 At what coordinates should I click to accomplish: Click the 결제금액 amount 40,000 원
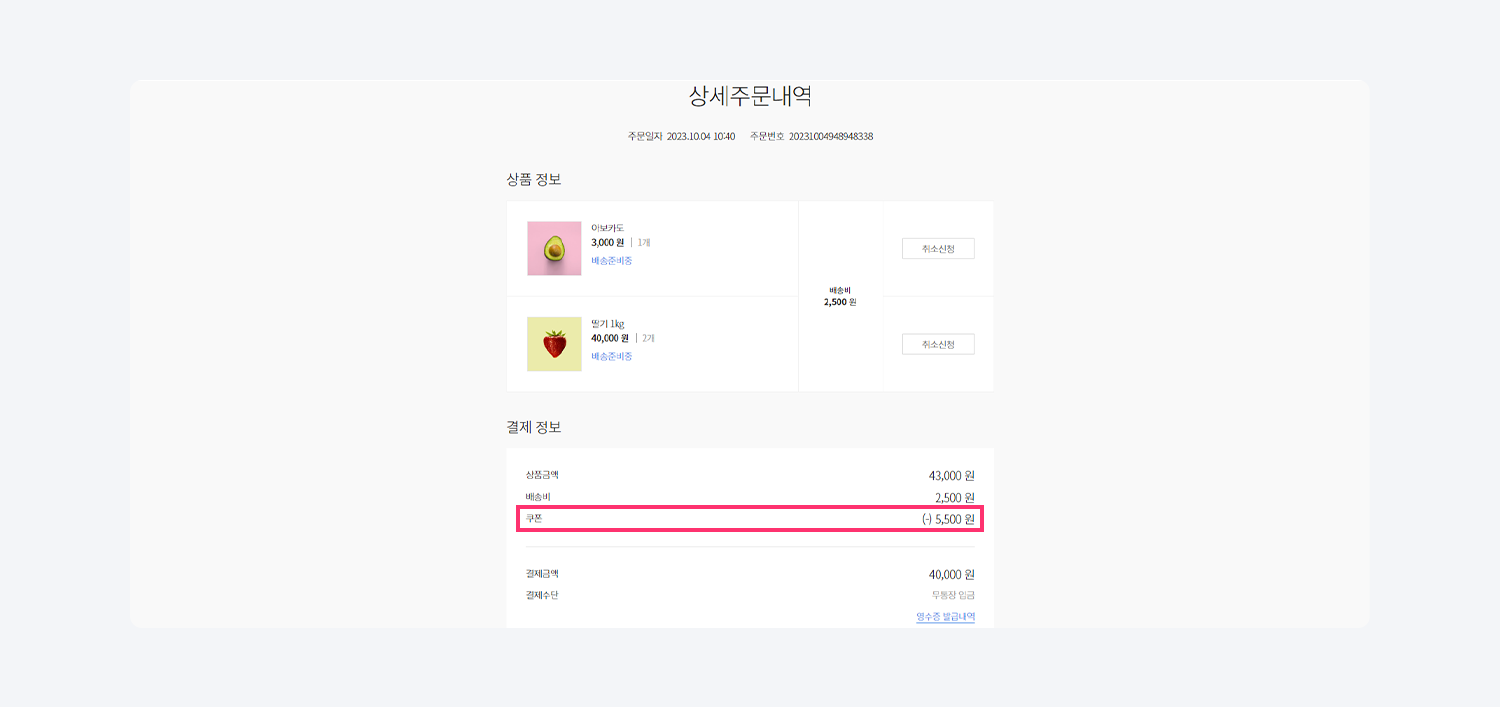point(951,575)
